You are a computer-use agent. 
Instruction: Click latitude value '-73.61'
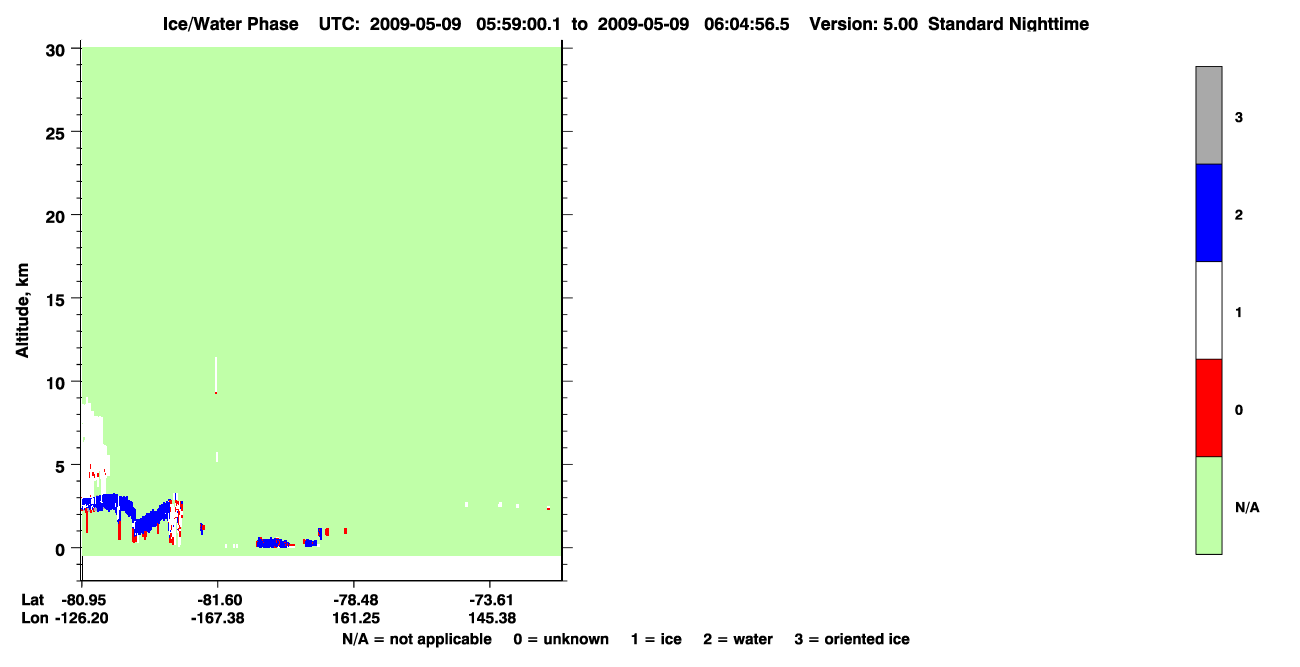[489, 599]
